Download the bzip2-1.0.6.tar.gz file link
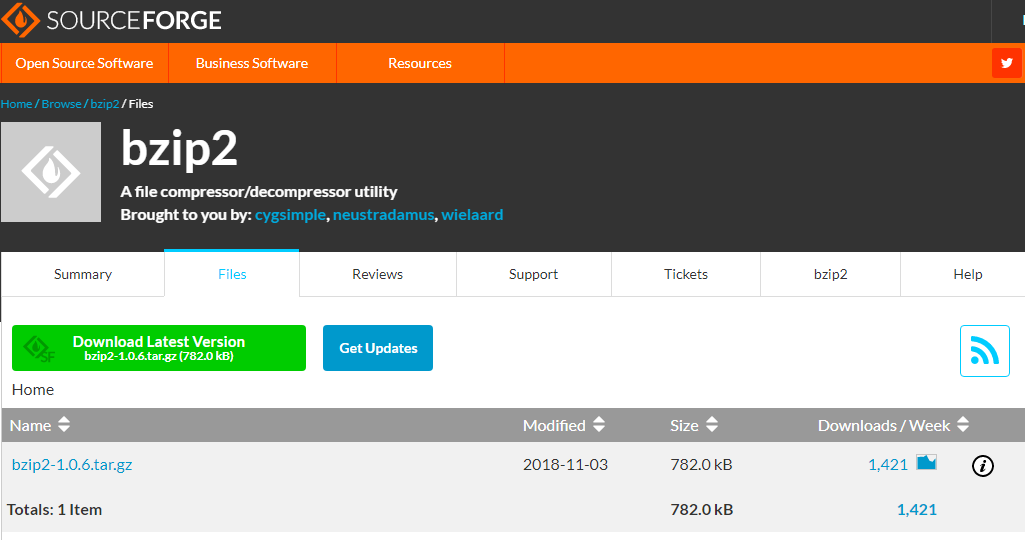This screenshot has height=540, width=1025. coord(72,465)
